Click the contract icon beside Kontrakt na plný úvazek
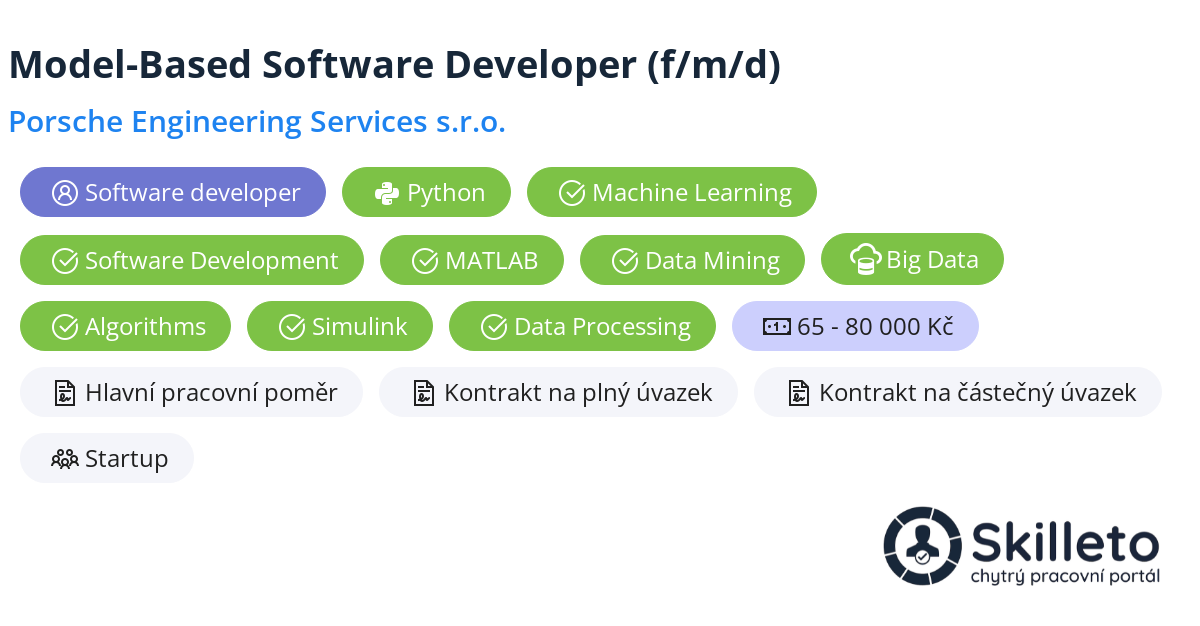The height and width of the screenshot is (626, 1200). [423, 393]
